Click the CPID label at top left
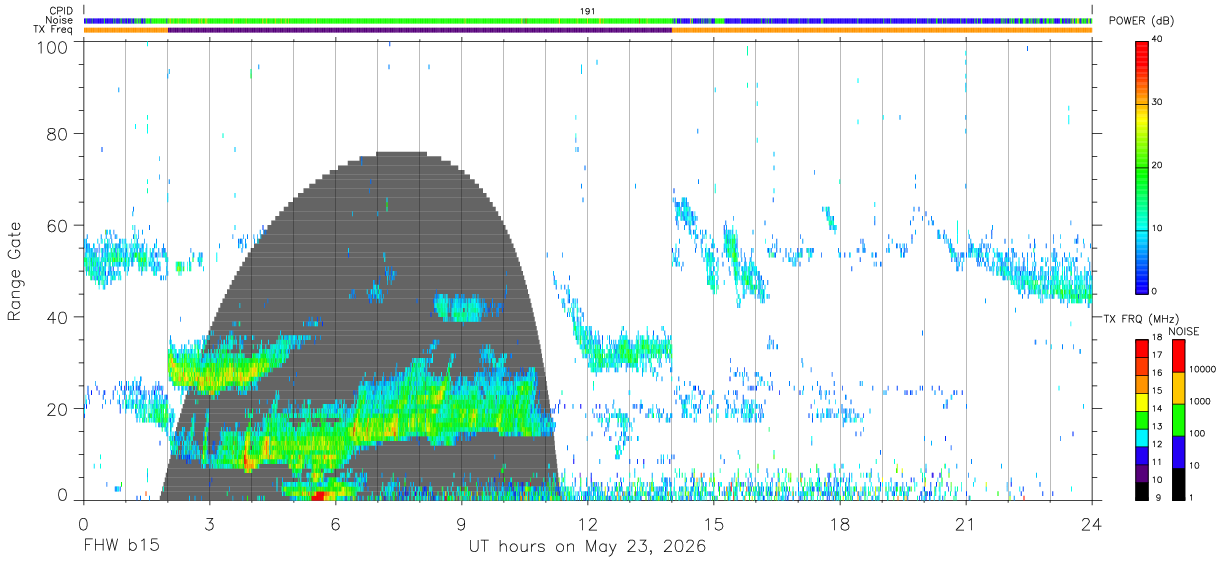 pos(61,11)
